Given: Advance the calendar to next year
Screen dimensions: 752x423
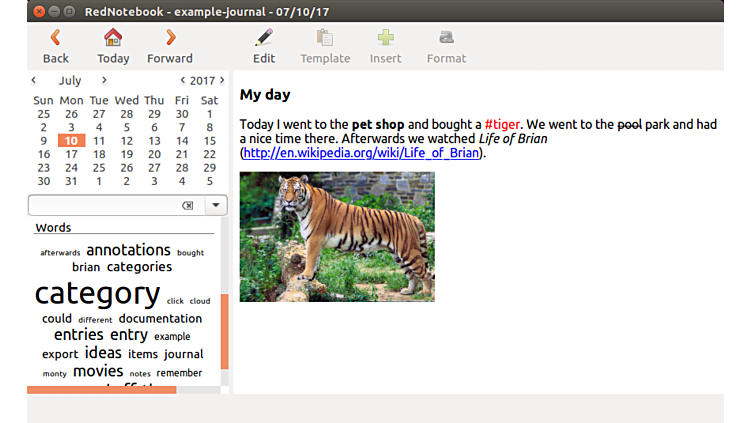Looking at the screenshot, I should (x=222, y=80).
